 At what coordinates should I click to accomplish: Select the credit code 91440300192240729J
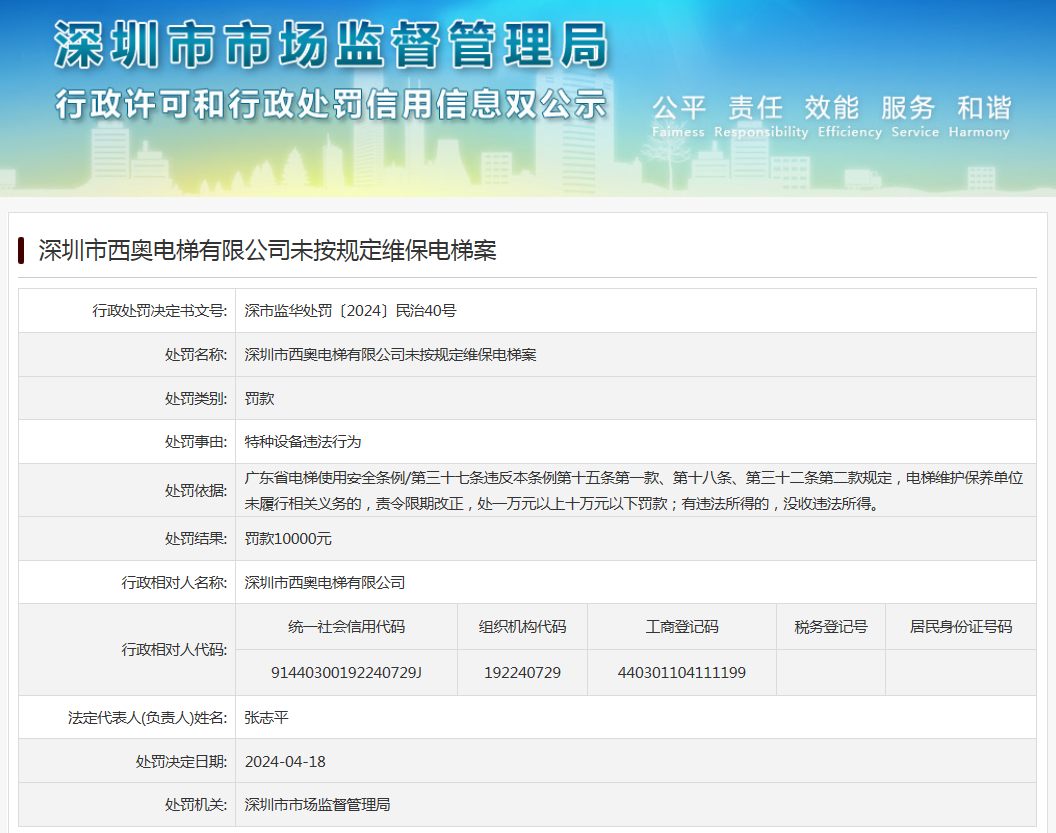pos(346,672)
